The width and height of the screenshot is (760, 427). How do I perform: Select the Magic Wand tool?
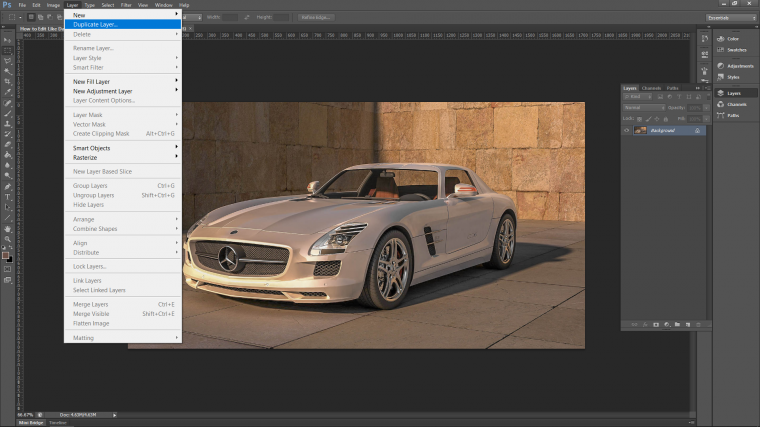point(7,71)
